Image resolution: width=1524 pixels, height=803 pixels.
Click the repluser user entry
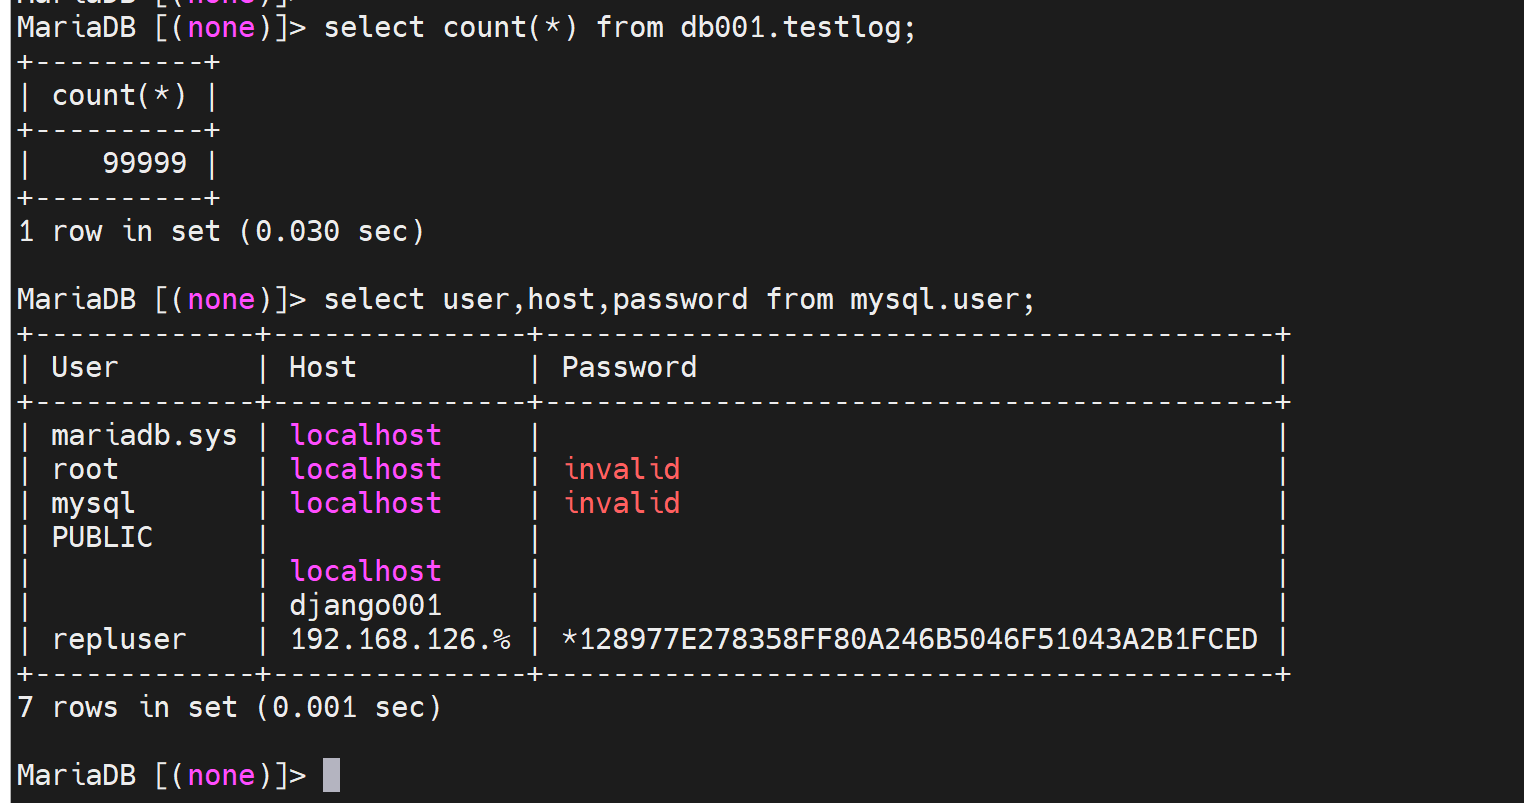tap(119, 639)
